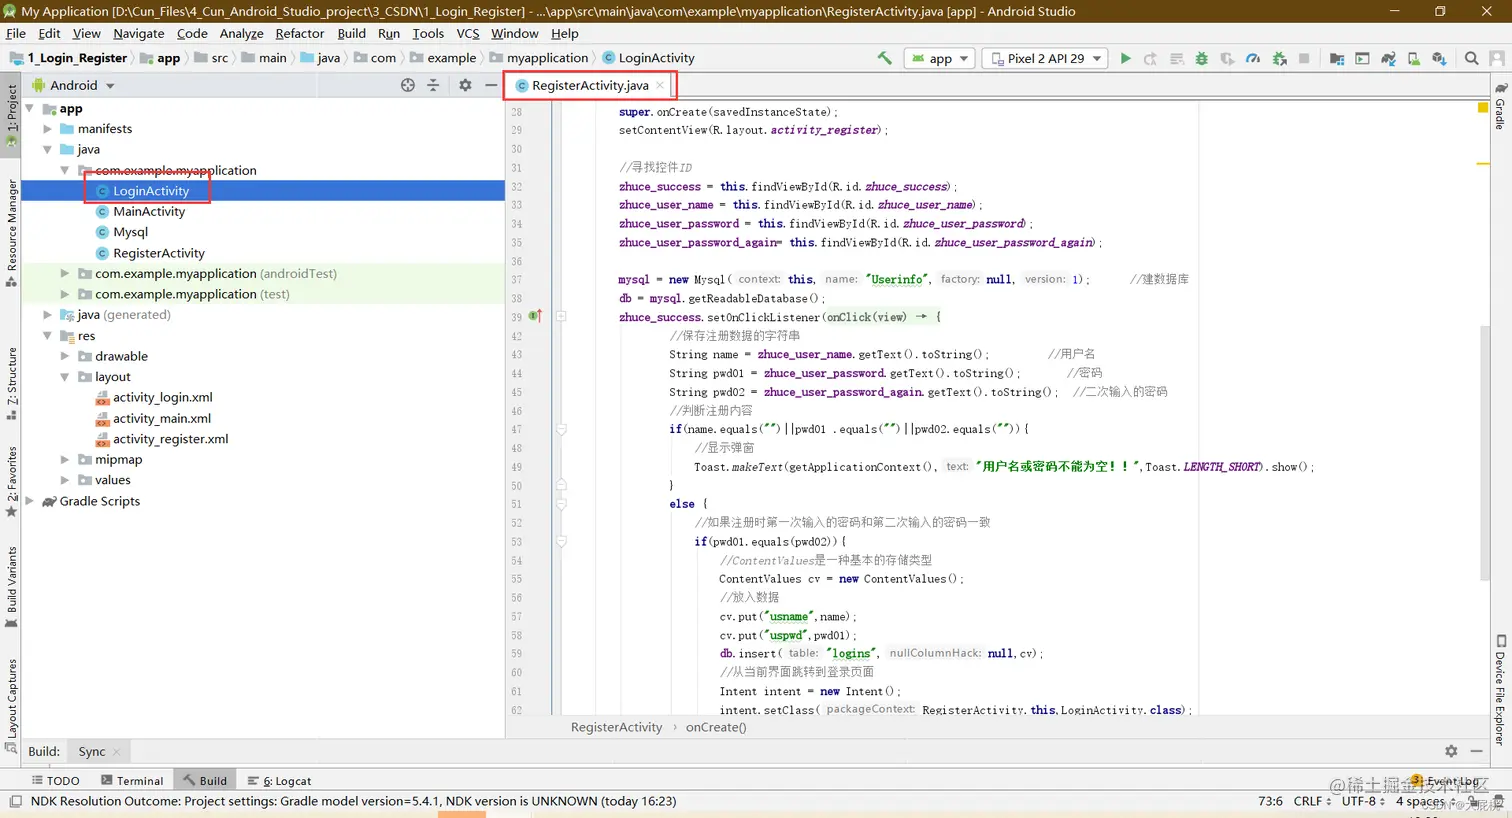Close the RegisterActivity.java tab
This screenshot has width=1512, height=818.
point(660,86)
